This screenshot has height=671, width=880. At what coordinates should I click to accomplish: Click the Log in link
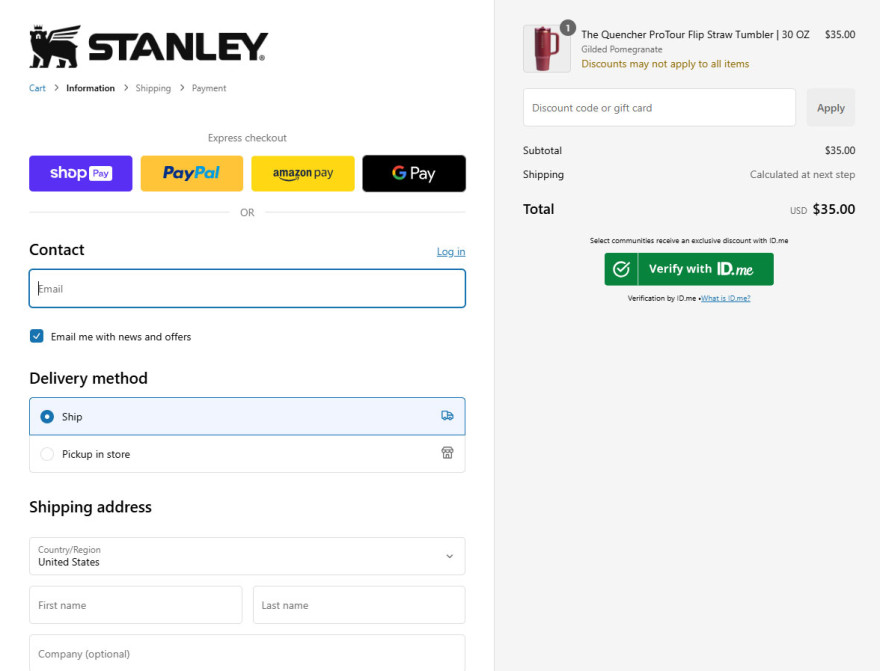click(451, 251)
